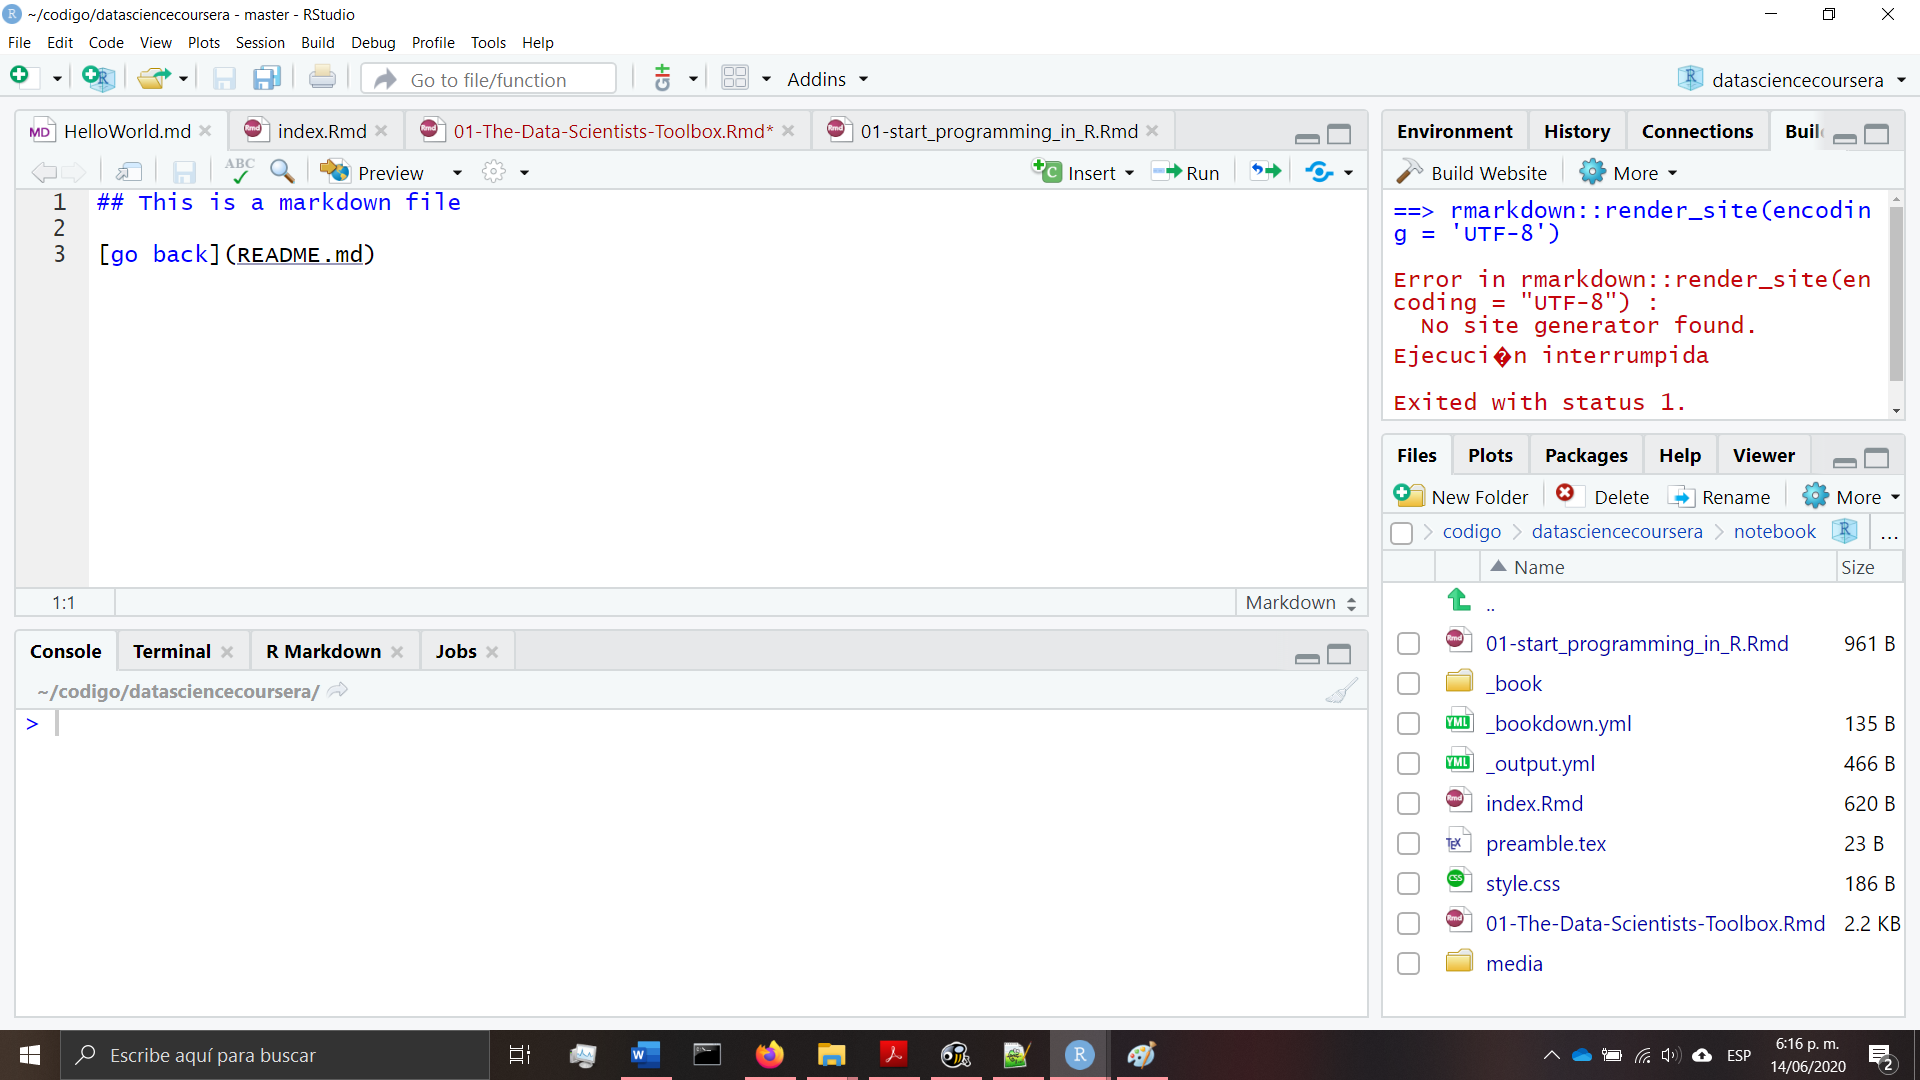
Task: Click the Re-run previous code icon
Action: (1264, 171)
